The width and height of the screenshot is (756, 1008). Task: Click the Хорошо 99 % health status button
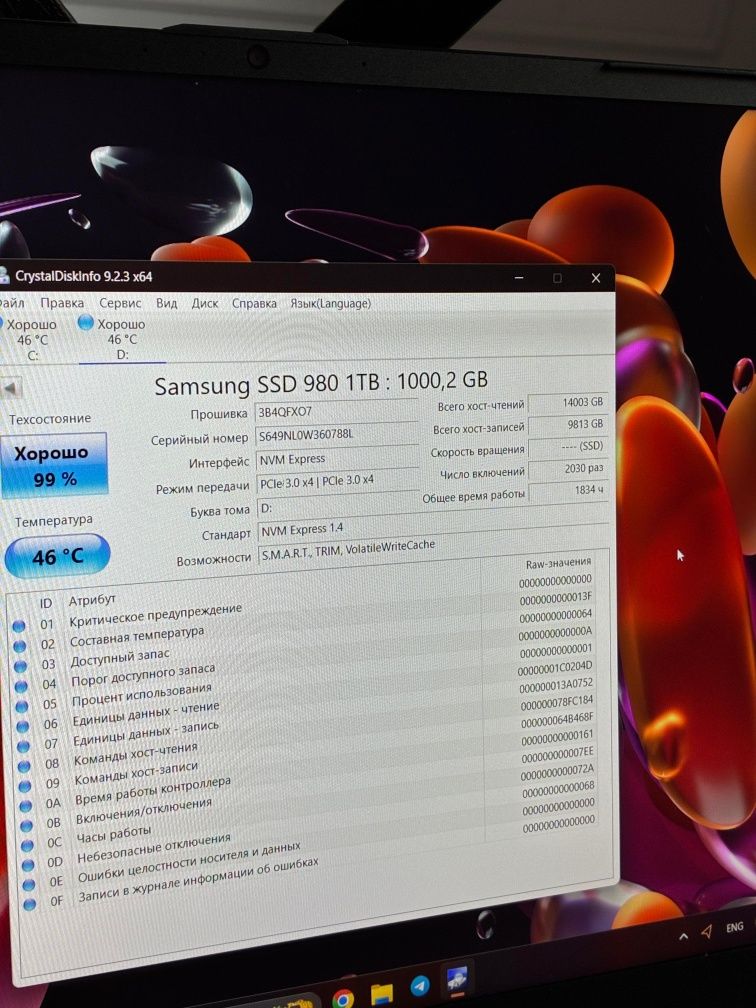53,465
